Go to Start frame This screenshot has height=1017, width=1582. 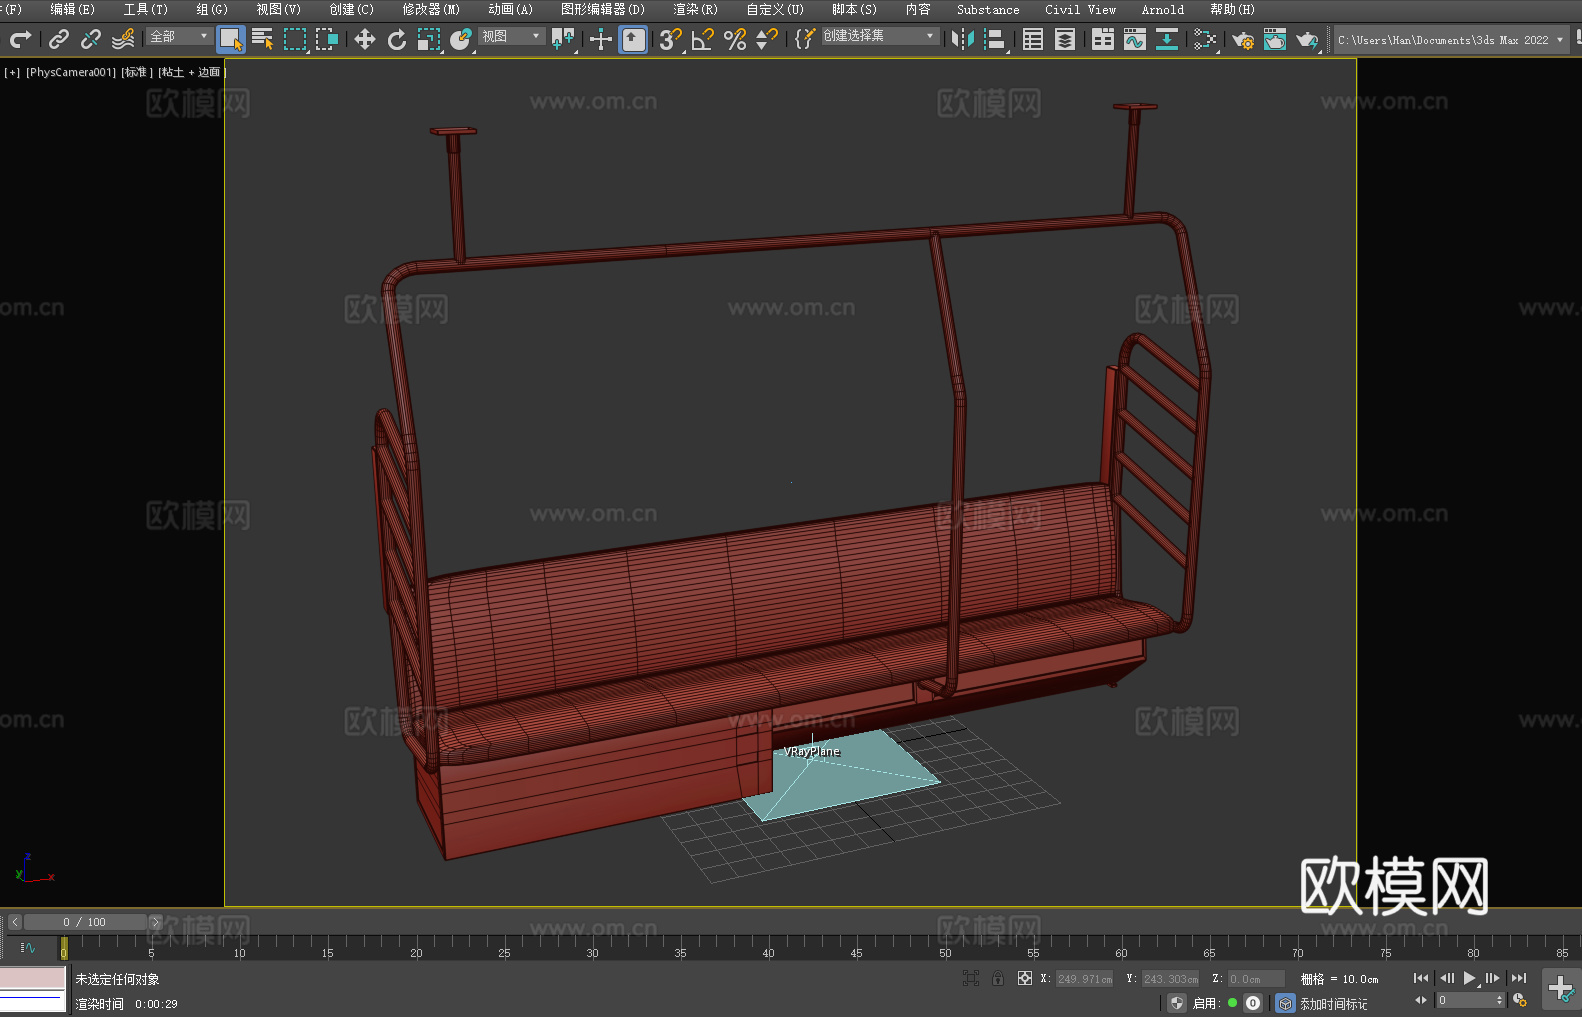pos(1421,978)
